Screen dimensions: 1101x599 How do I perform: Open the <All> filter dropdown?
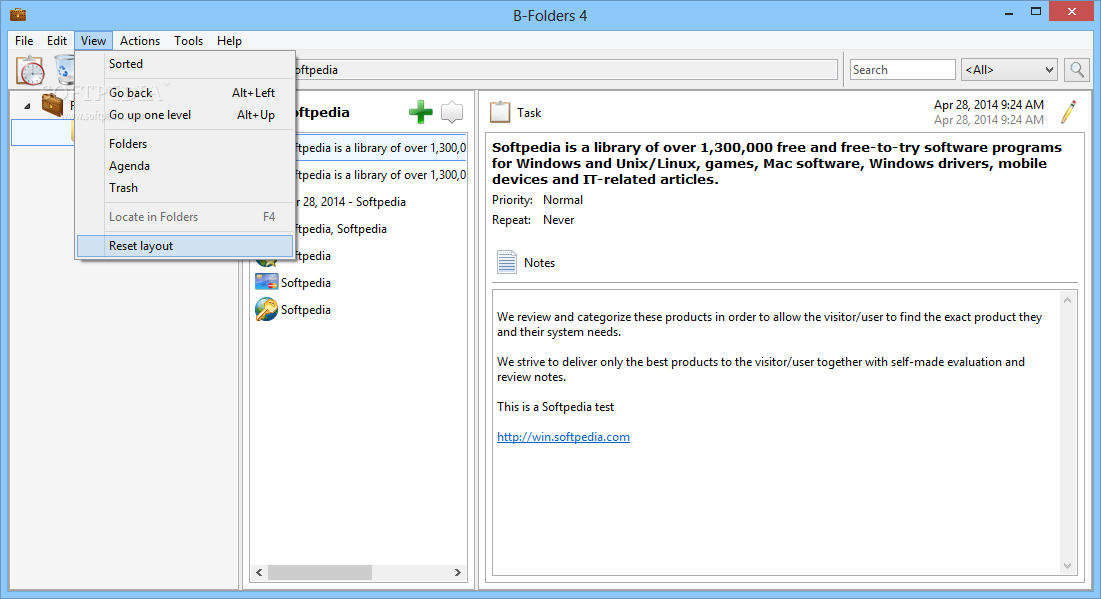(x=1009, y=70)
